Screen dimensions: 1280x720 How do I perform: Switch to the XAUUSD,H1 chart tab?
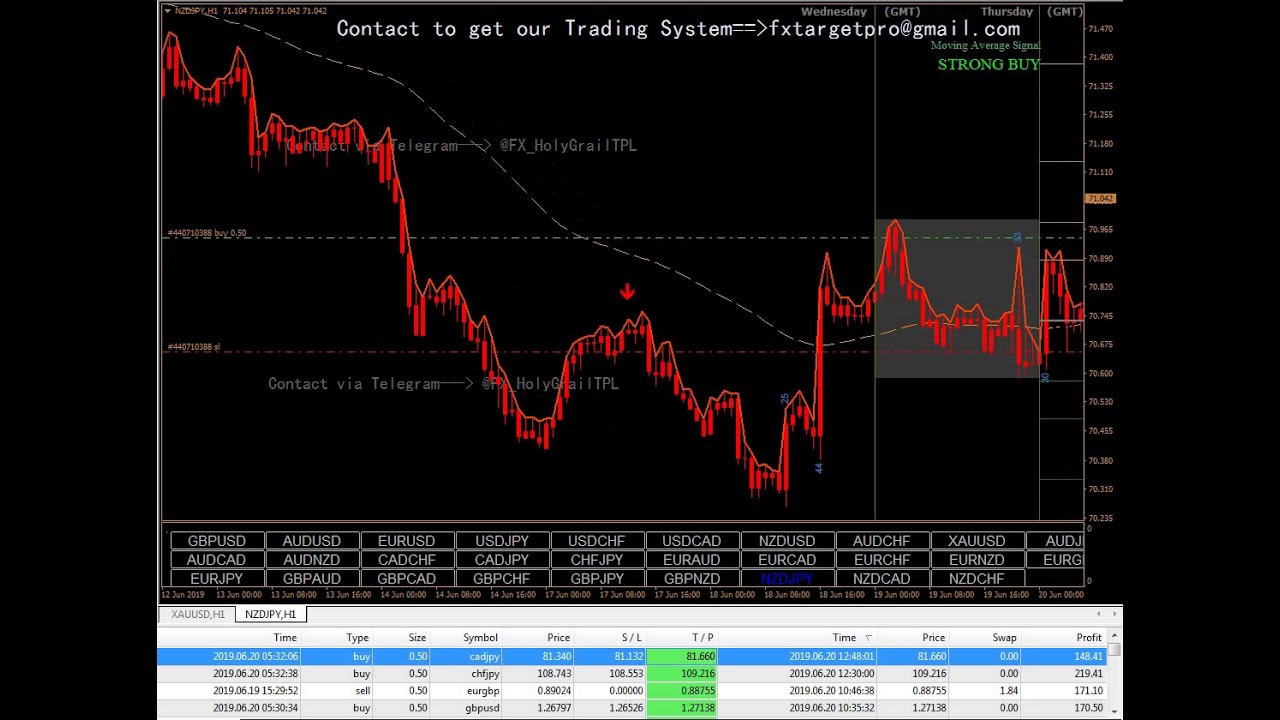(x=198, y=614)
